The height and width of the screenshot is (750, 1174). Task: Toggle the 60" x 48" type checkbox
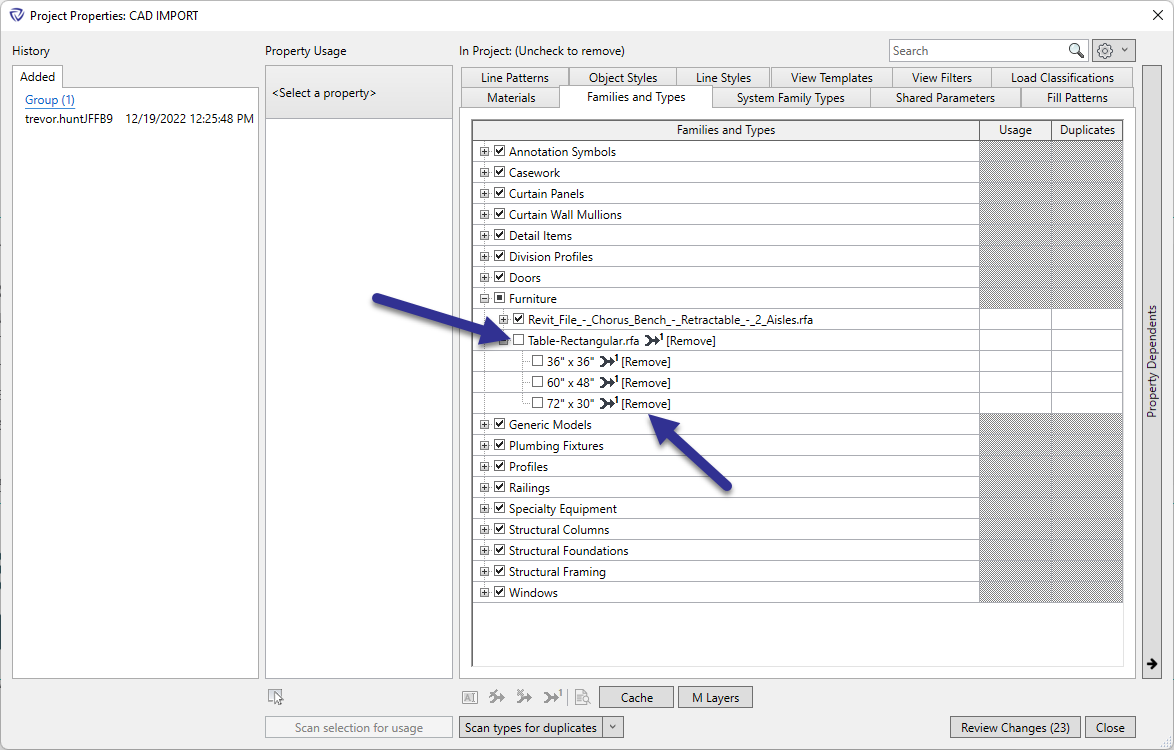[x=537, y=382]
